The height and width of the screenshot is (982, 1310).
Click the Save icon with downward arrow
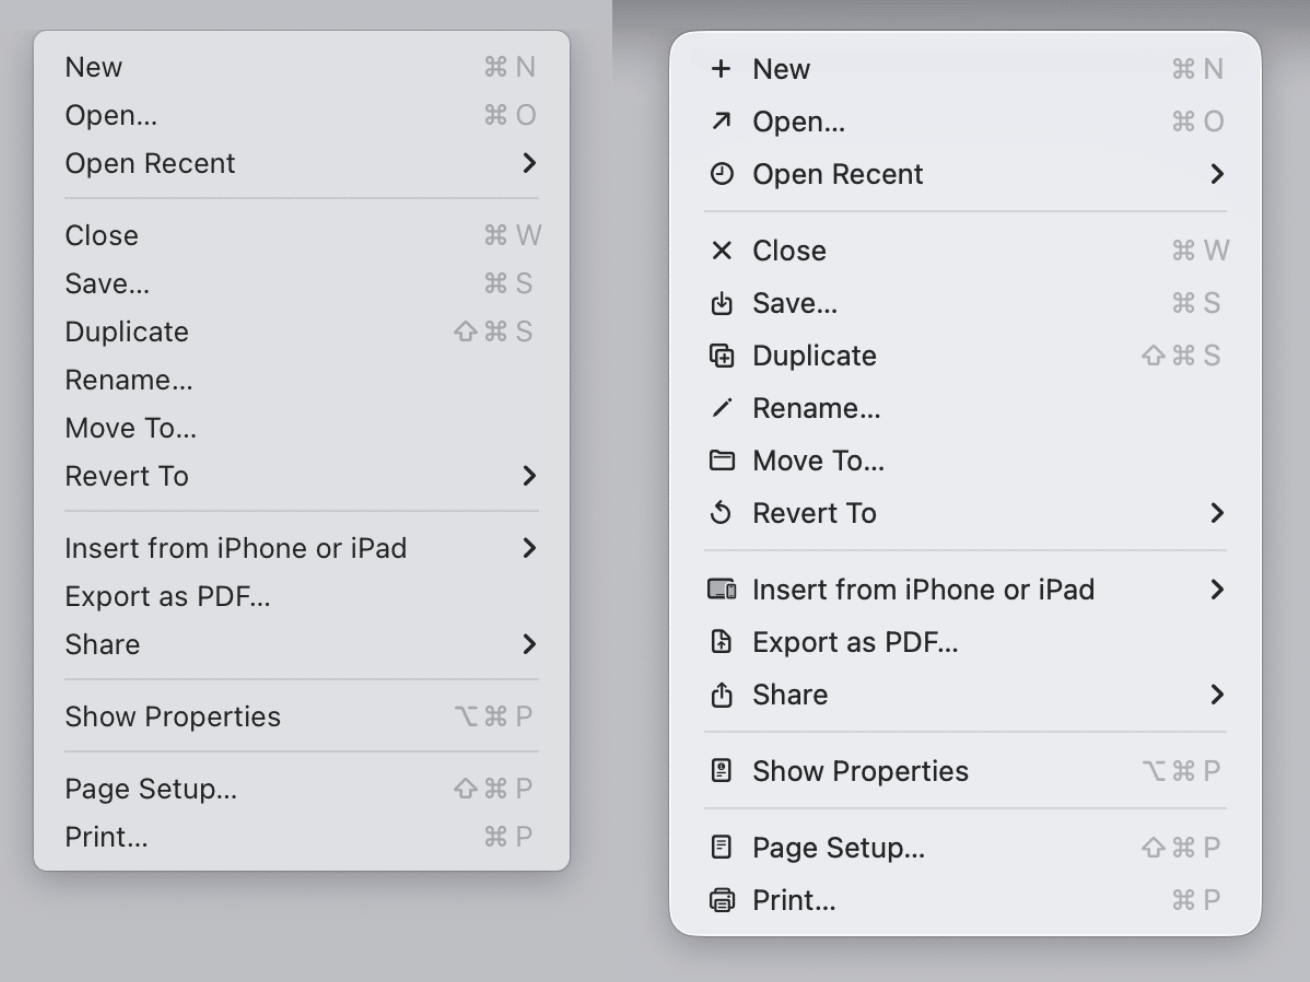tap(721, 304)
